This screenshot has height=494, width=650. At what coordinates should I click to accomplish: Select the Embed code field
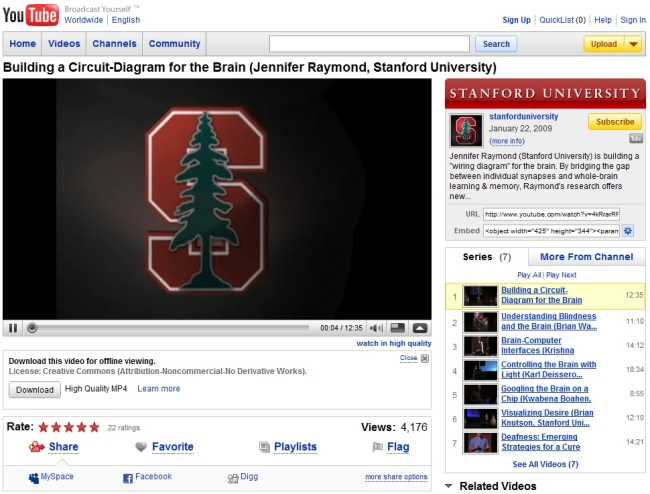pos(551,231)
